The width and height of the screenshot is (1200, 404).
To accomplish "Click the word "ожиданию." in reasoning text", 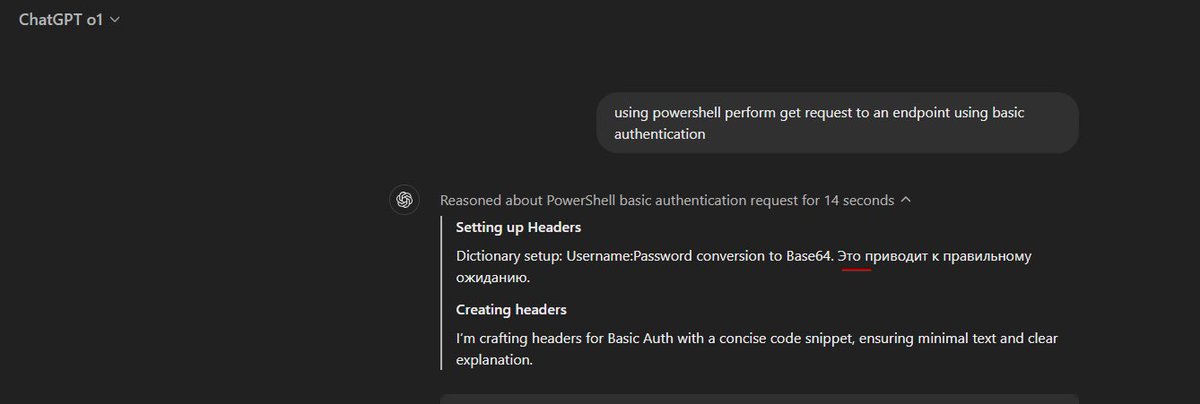I will [493, 277].
